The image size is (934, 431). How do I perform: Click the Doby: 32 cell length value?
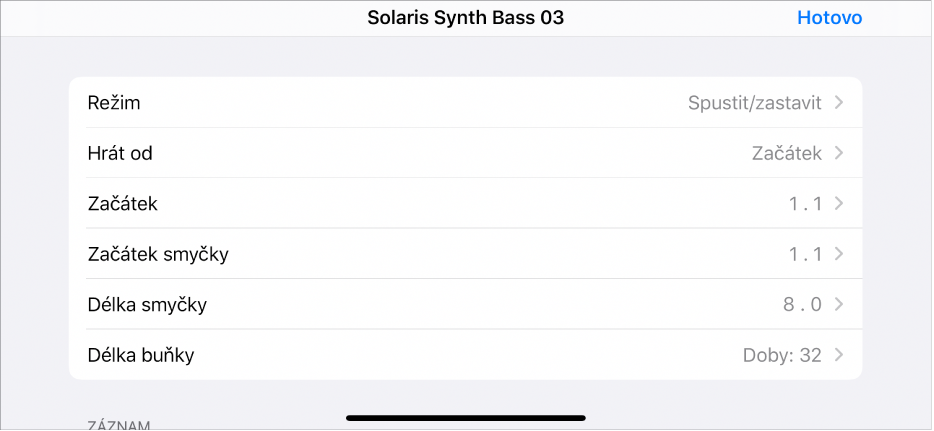pyautogui.click(x=781, y=354)
